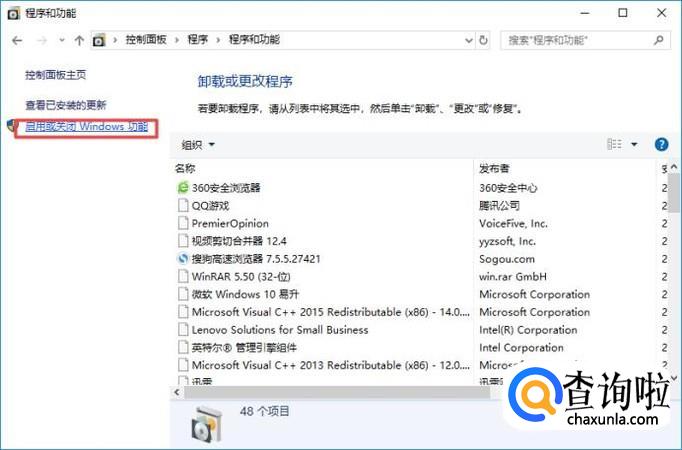The image size is (682, 450).
Task: Select 微软 Windows 10 易升 entry
Action: click(245, 294)
